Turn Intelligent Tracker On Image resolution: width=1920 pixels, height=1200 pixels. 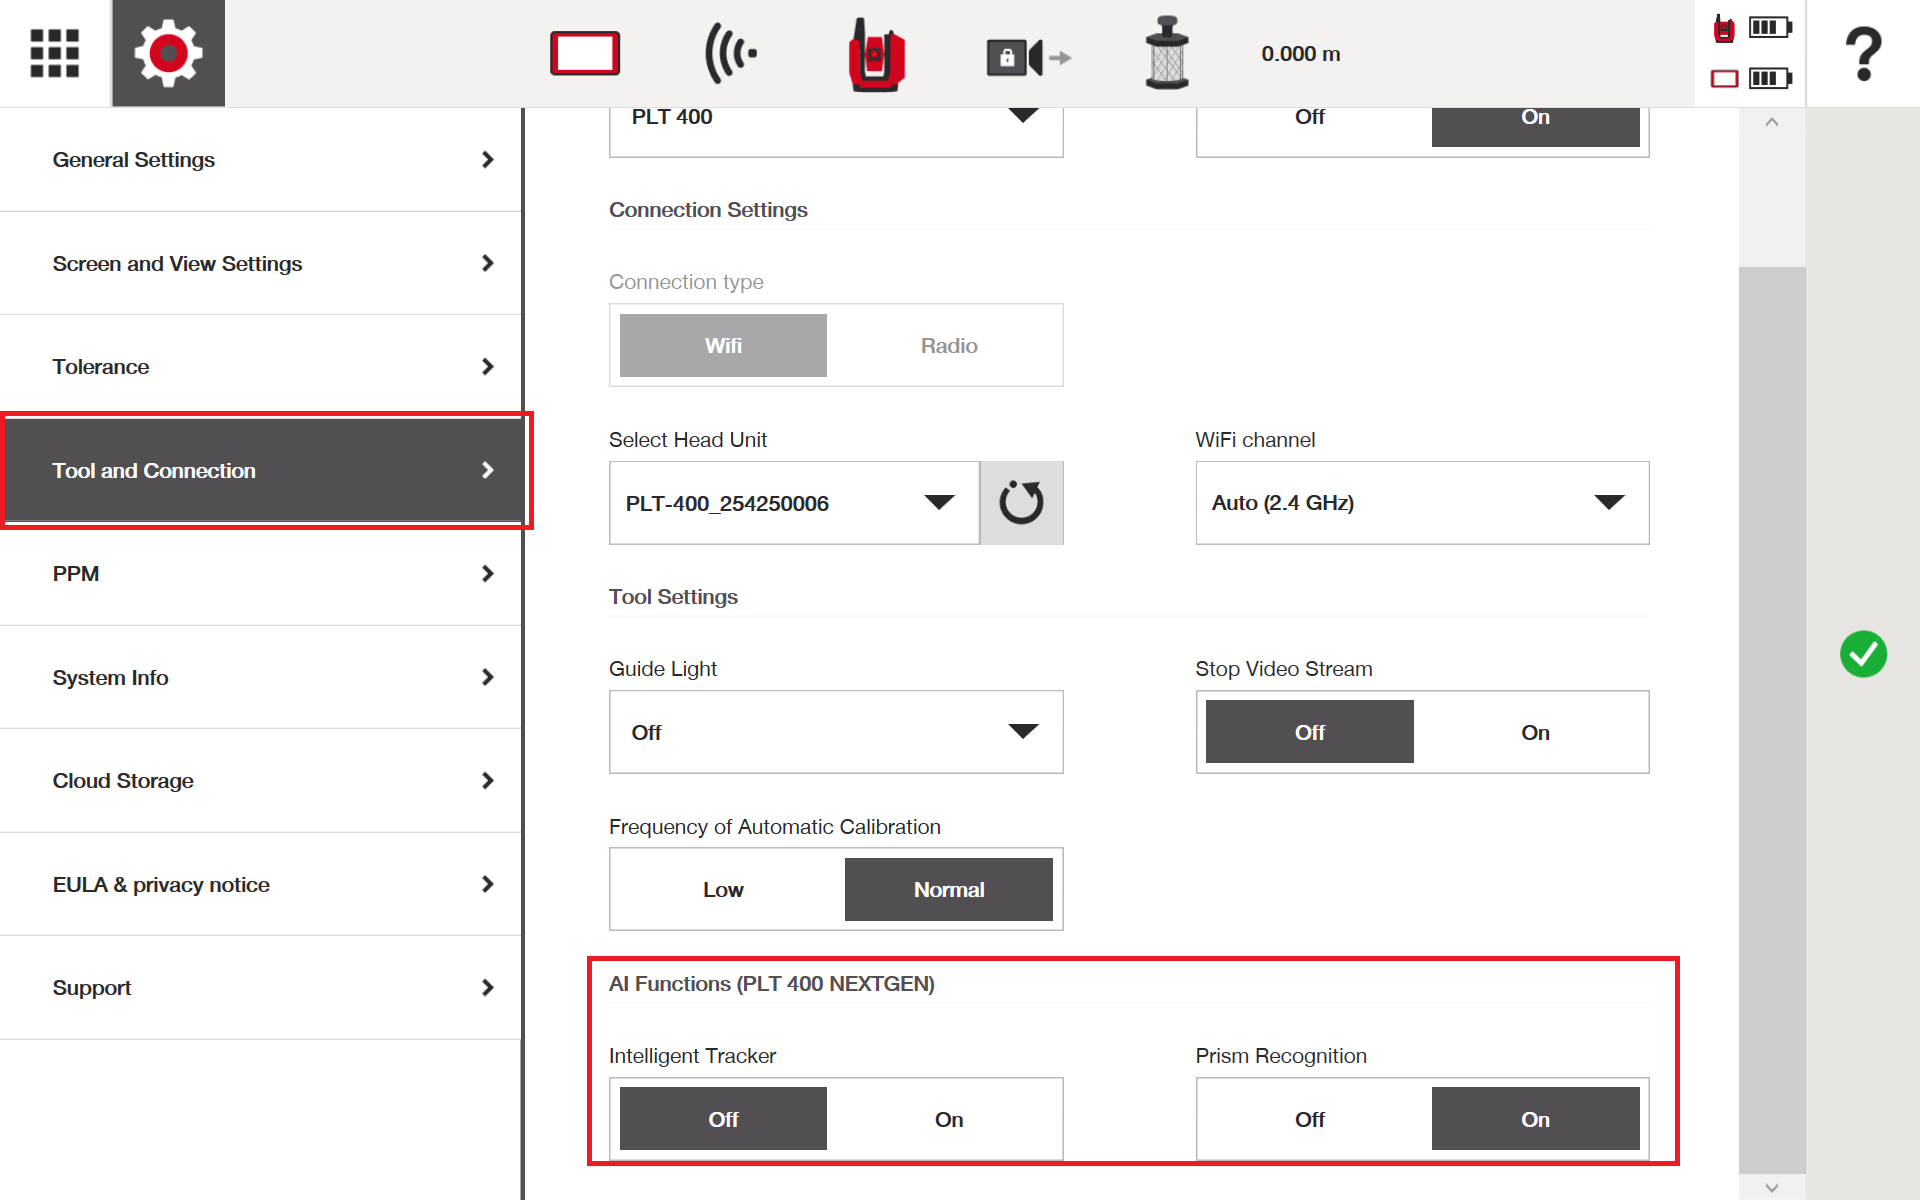pyautogui.click(x=949, y=1119)
